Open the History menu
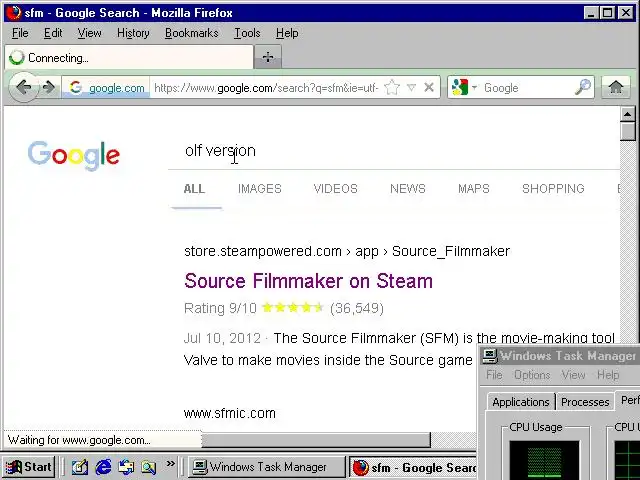Viewport: 640px width, 480px height. coord(133,33)
